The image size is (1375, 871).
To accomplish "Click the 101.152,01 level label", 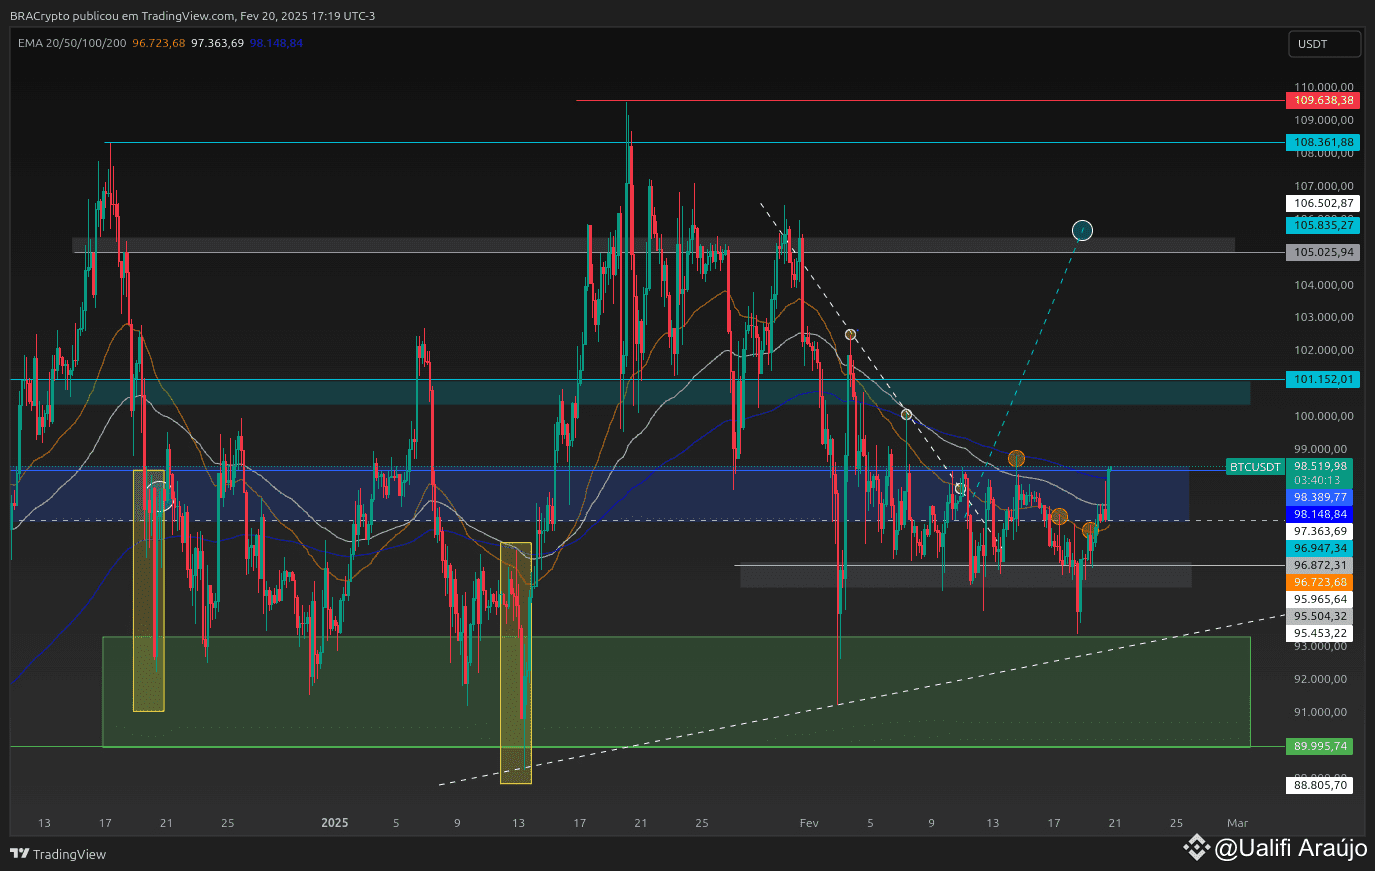I will point(1322,379).
